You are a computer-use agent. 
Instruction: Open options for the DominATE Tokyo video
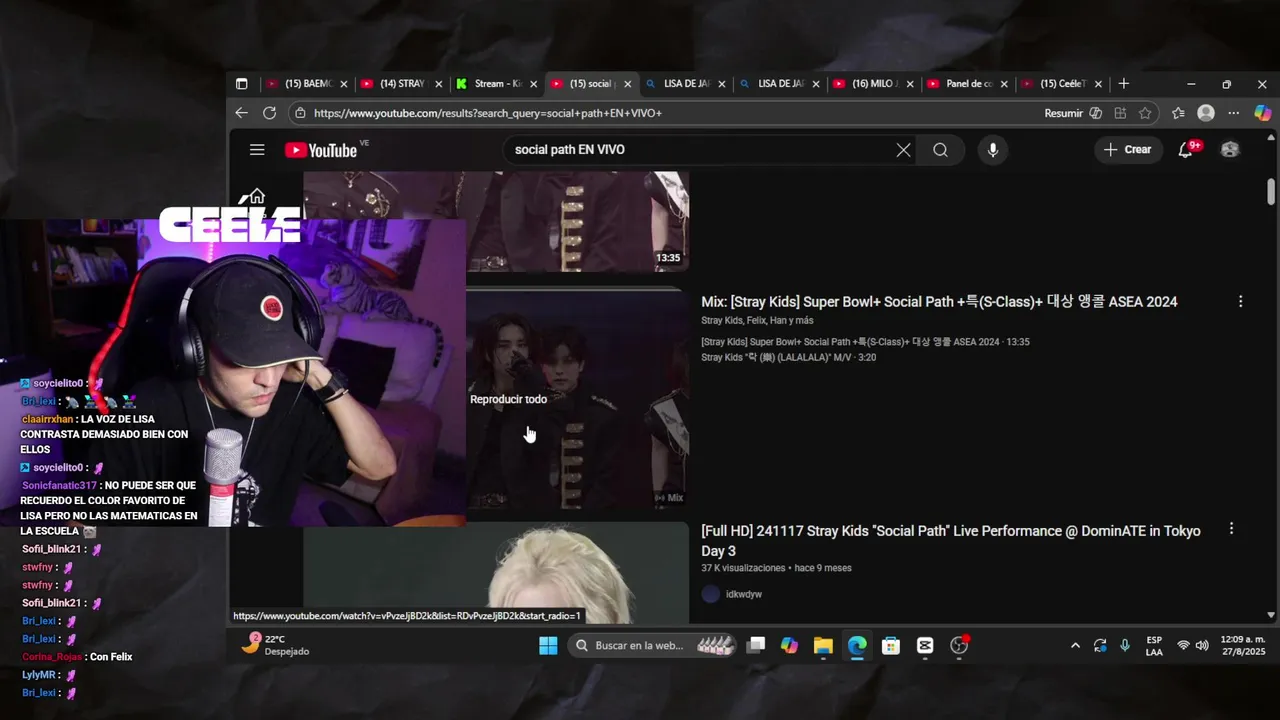pos(1231,528)
